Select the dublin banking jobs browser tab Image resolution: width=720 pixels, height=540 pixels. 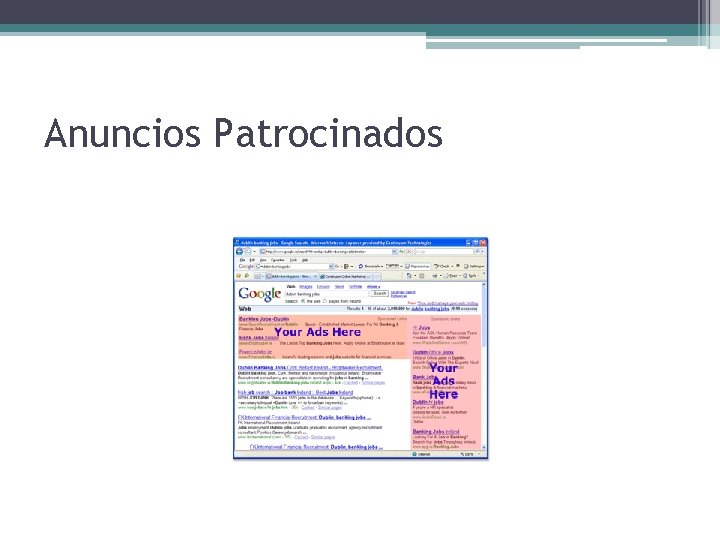(292, 276)
